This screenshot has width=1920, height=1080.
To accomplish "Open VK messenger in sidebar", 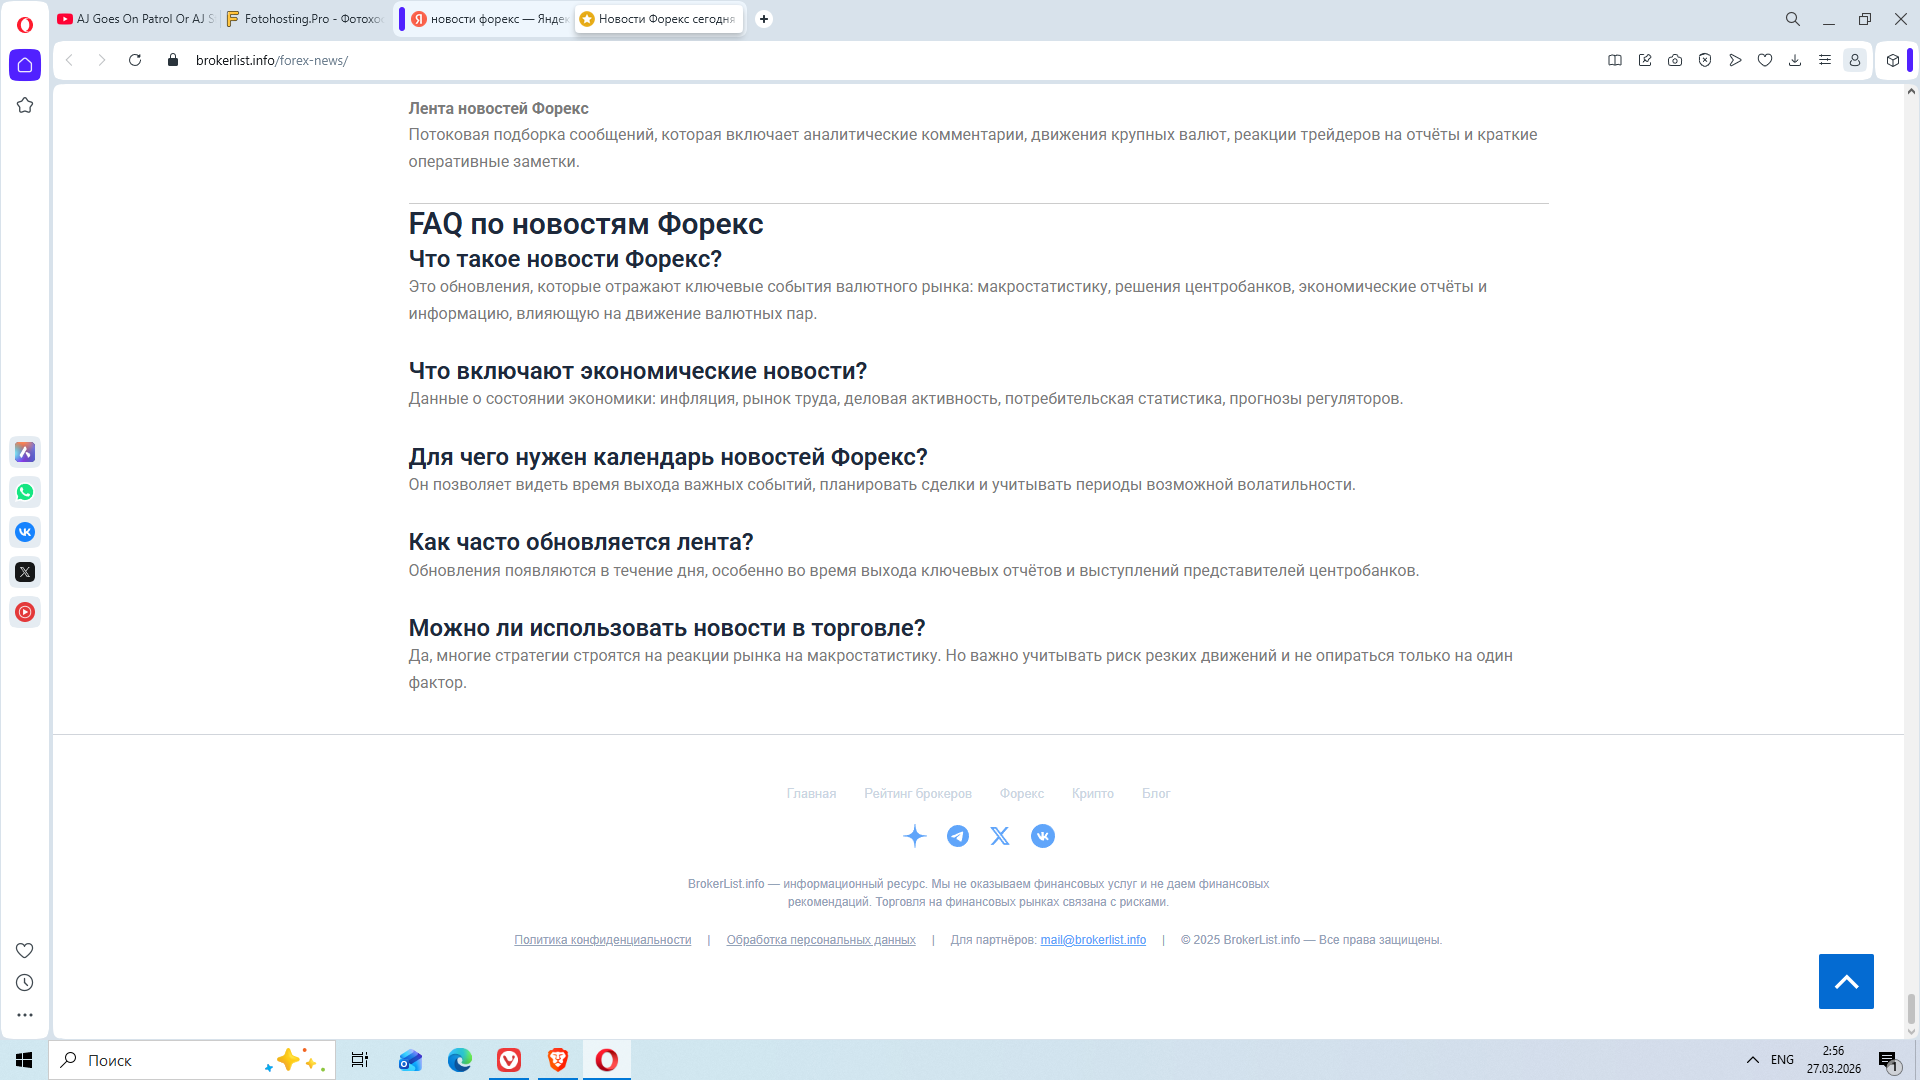I will pyautogui.click(x=25, y=532).
